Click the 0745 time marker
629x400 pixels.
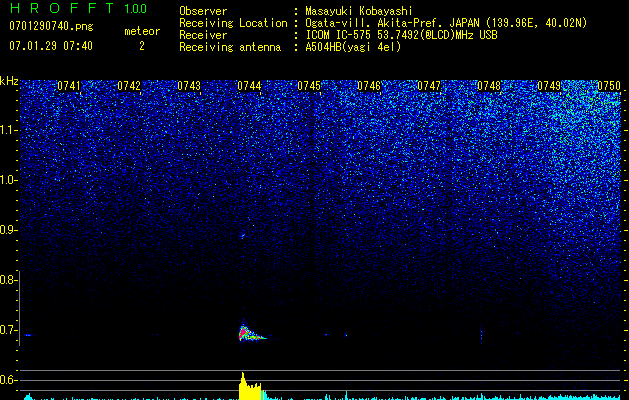309,86
